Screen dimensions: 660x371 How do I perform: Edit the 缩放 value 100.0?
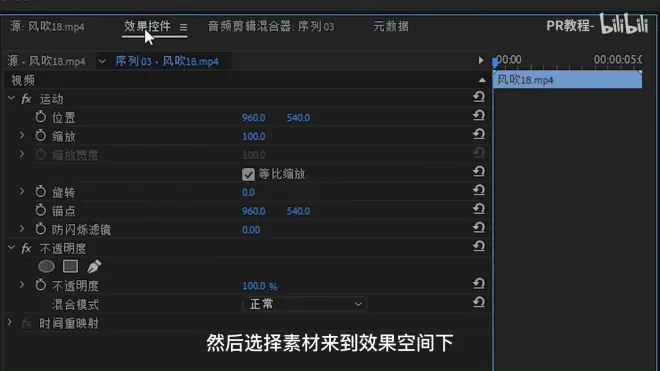point(253,136)
